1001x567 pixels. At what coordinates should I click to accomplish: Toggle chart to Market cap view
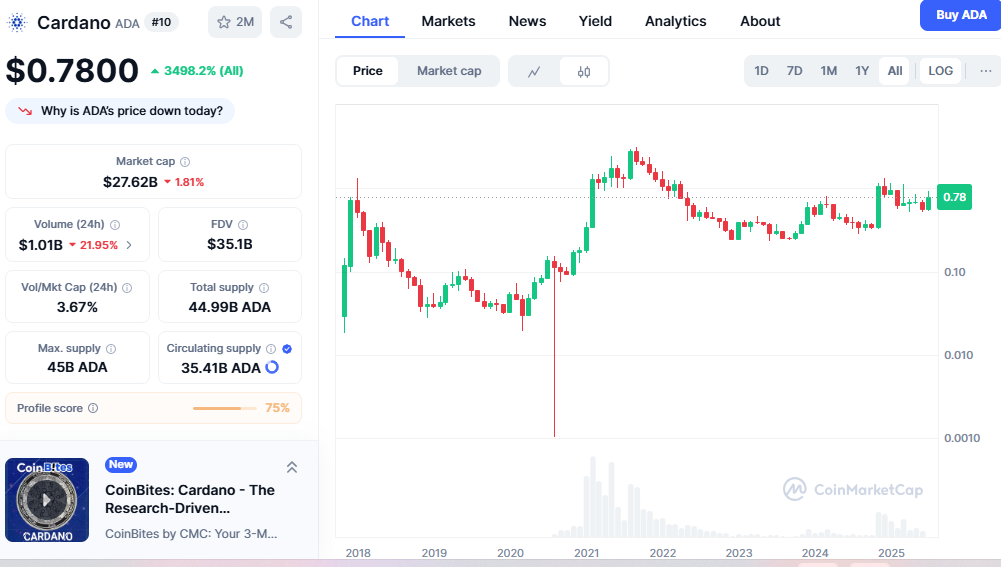449,71
